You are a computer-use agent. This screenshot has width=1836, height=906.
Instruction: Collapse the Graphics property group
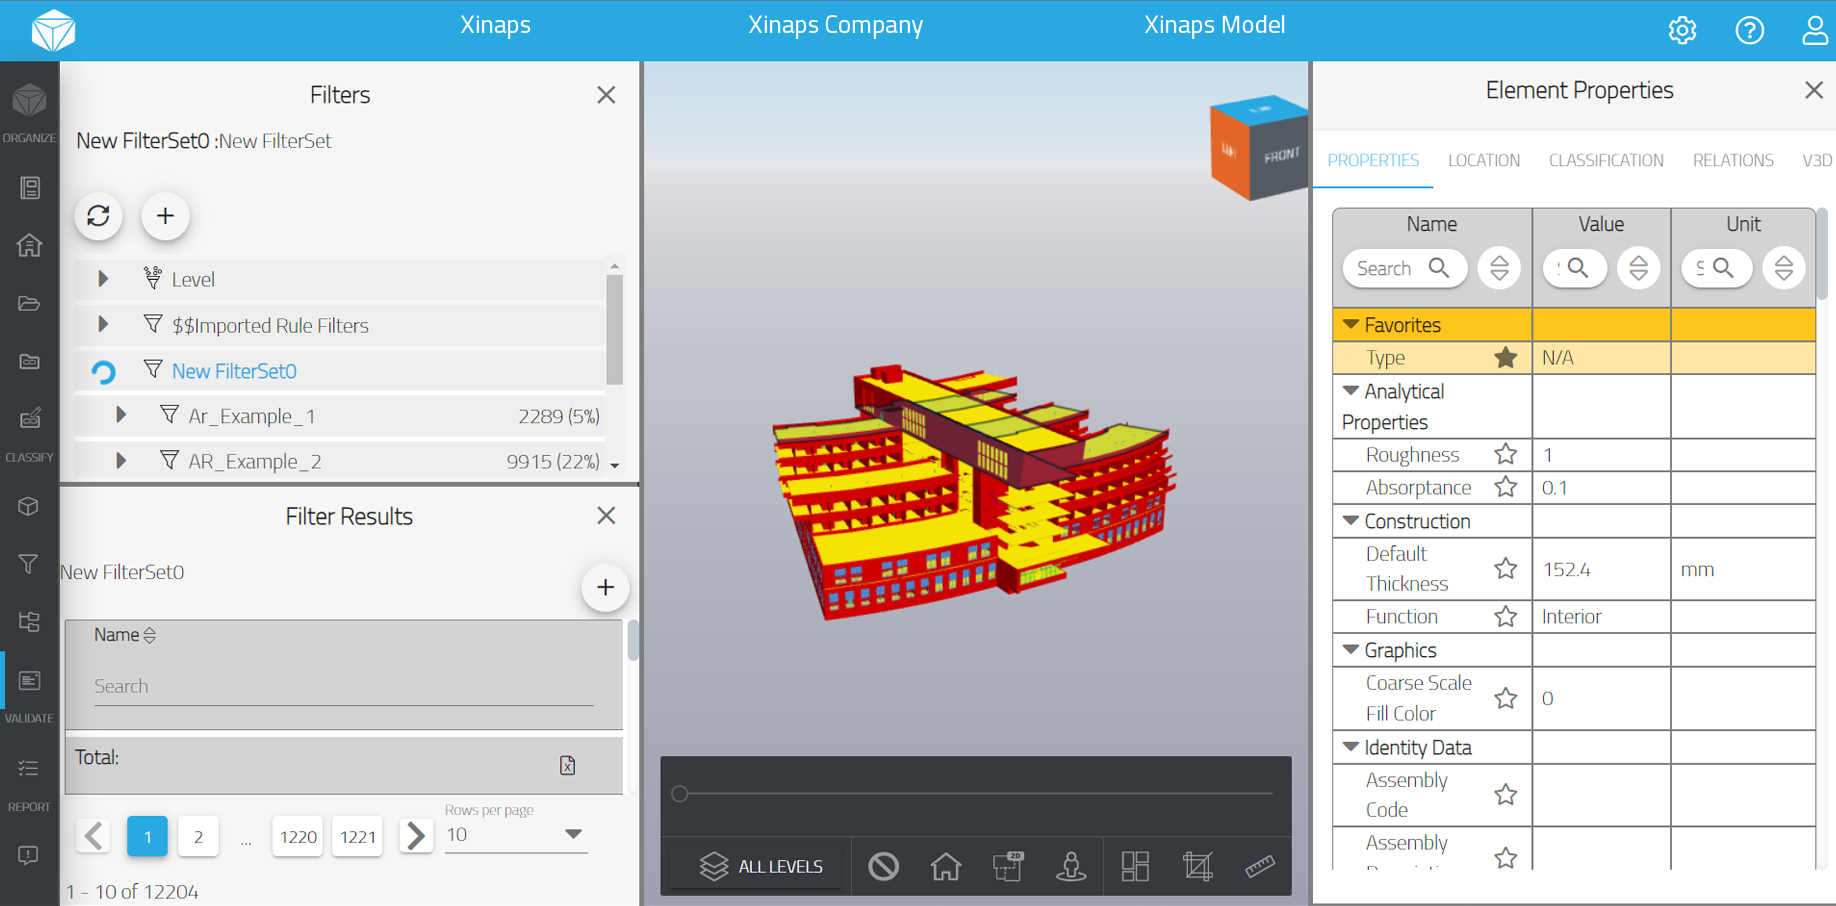(1350, 650)
